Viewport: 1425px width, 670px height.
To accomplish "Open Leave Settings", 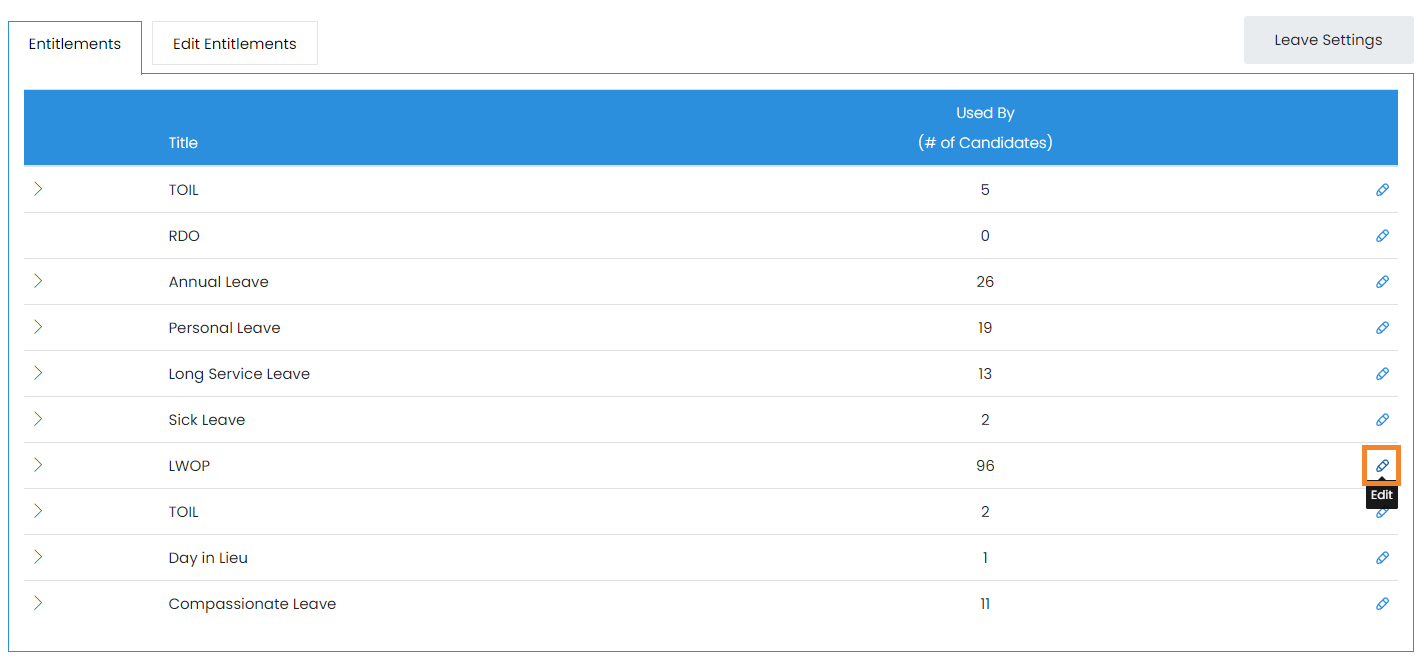I will (1328, 40).
